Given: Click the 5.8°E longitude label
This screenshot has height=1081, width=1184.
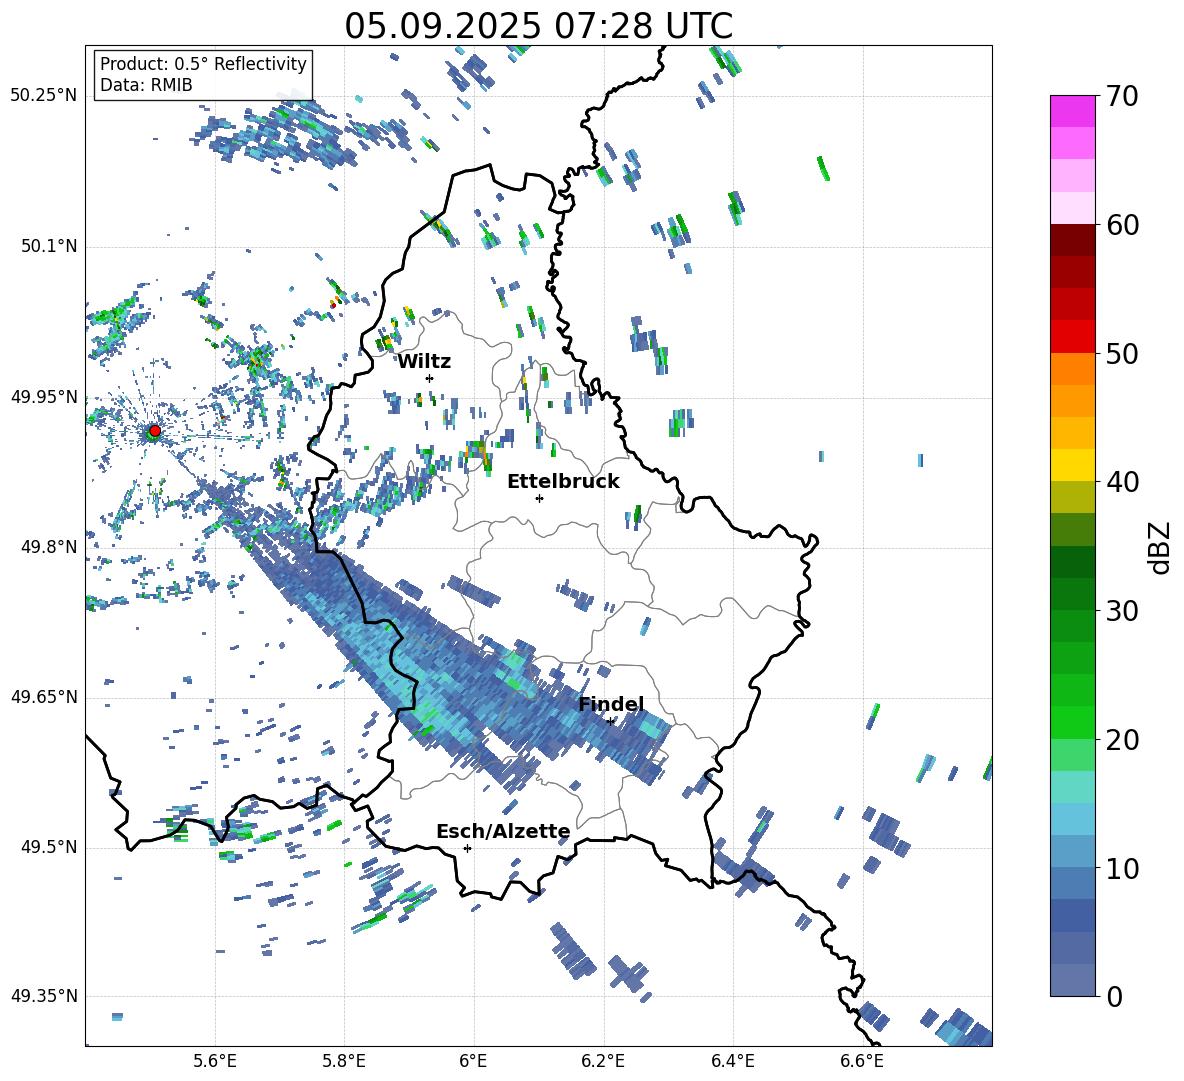Looking at the screenshot, I should click(x=344, y=1061).
